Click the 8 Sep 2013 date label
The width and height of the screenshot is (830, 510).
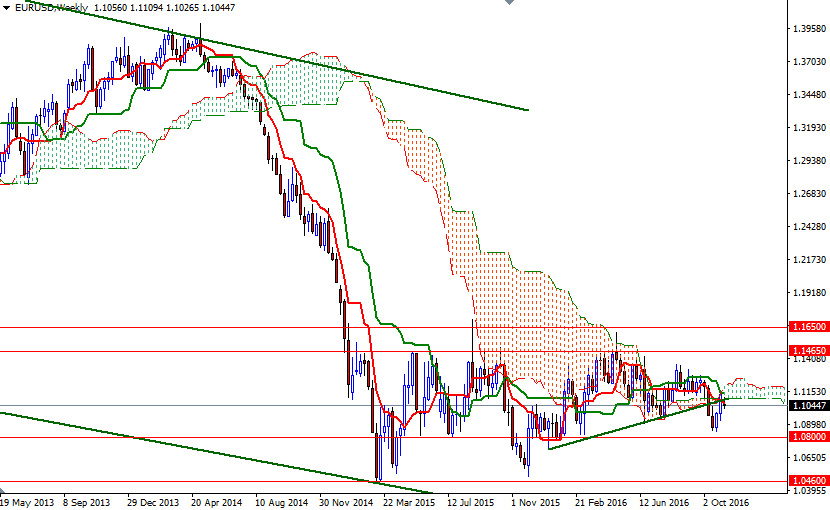tap(86, 502)
